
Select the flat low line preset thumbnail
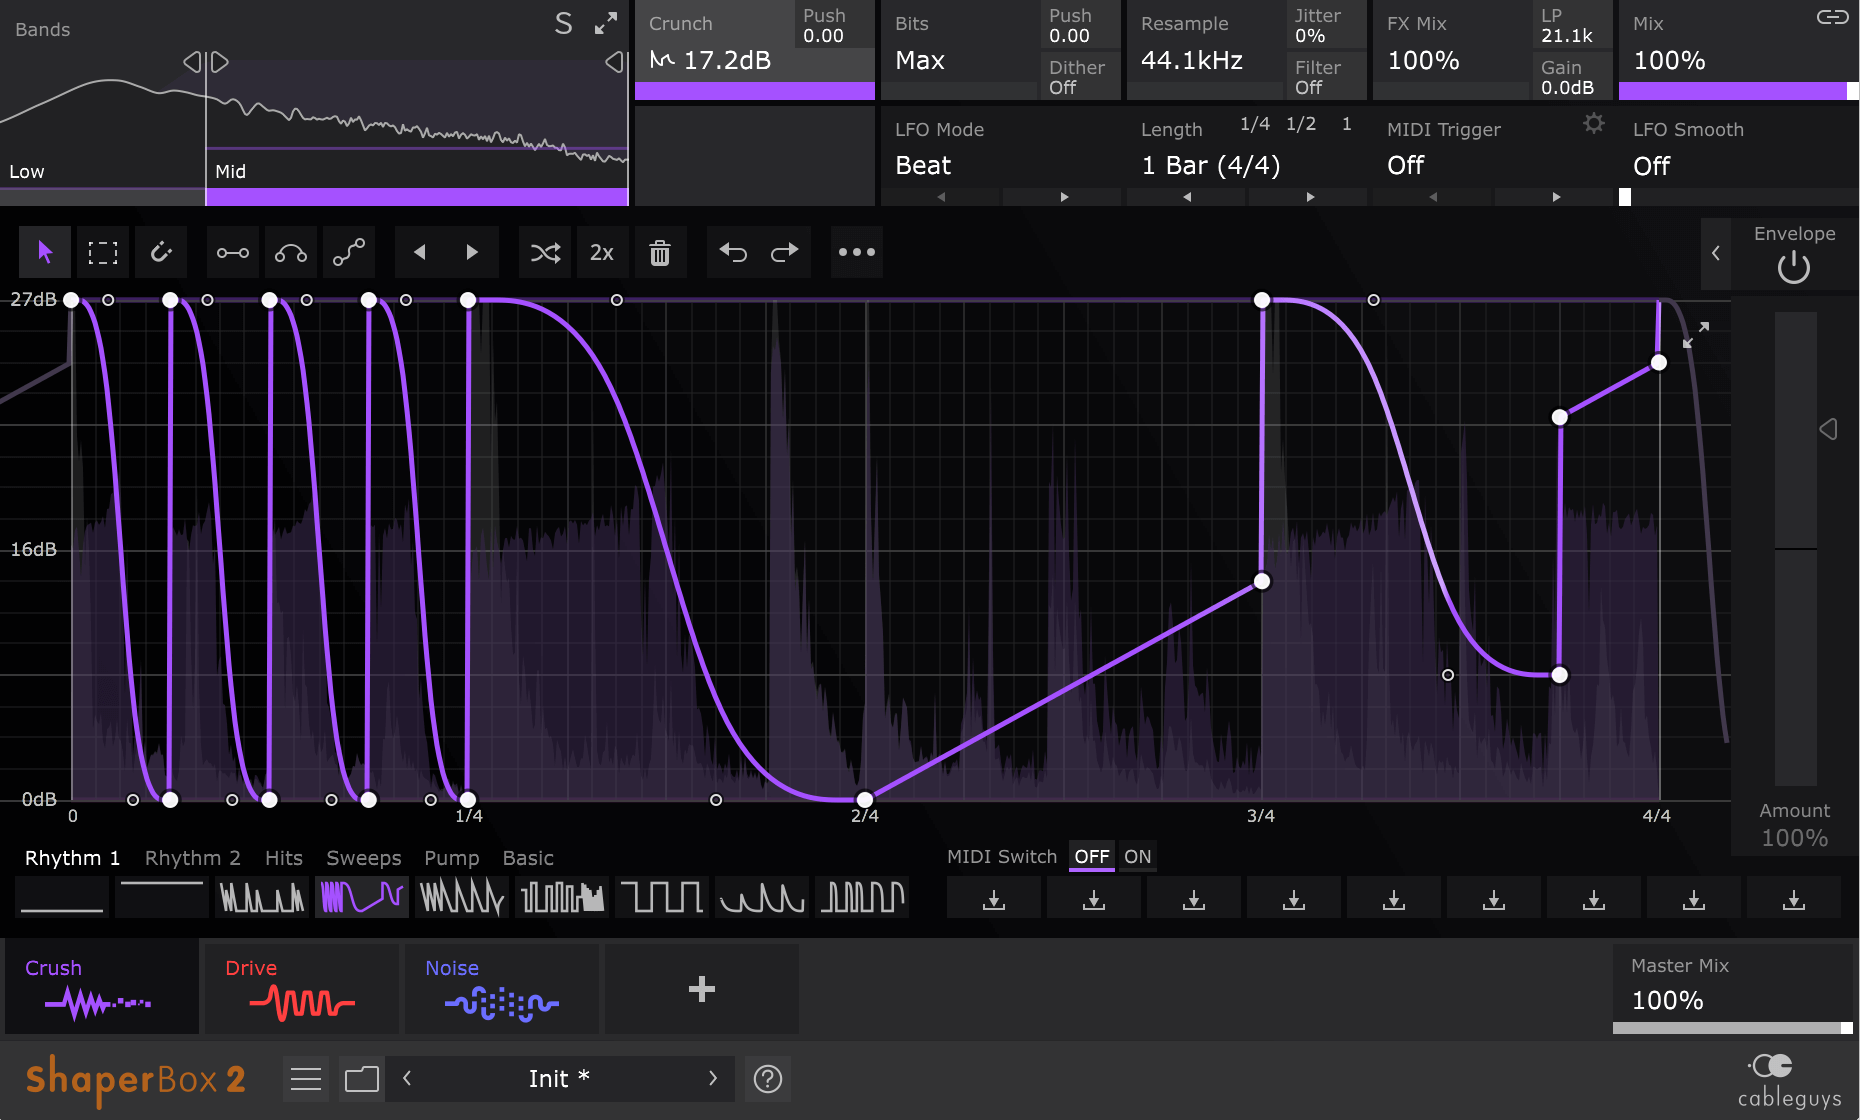click(x=62, y=897)
